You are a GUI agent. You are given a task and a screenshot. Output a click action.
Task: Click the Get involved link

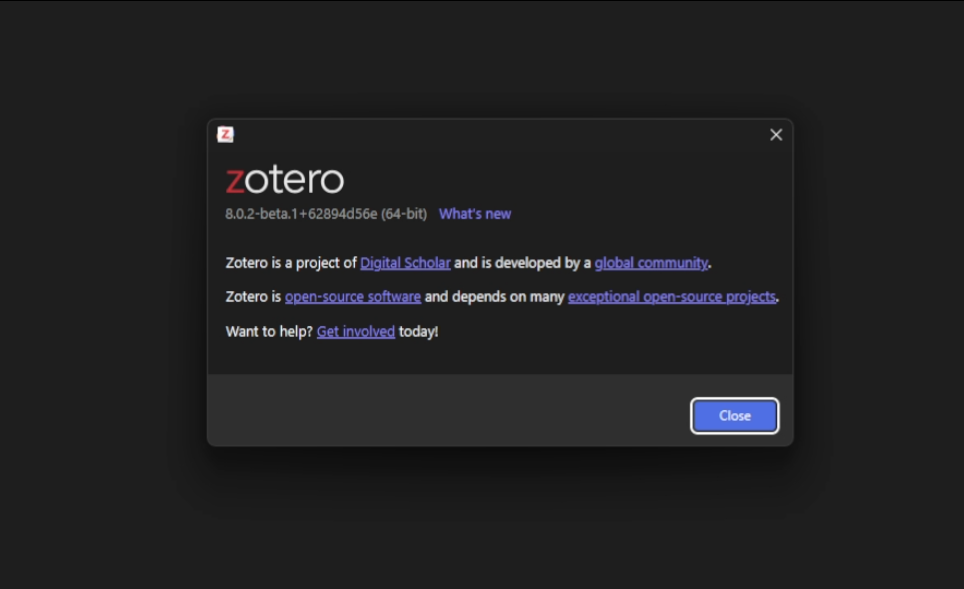pyautogui.click(x=356, y=331)
